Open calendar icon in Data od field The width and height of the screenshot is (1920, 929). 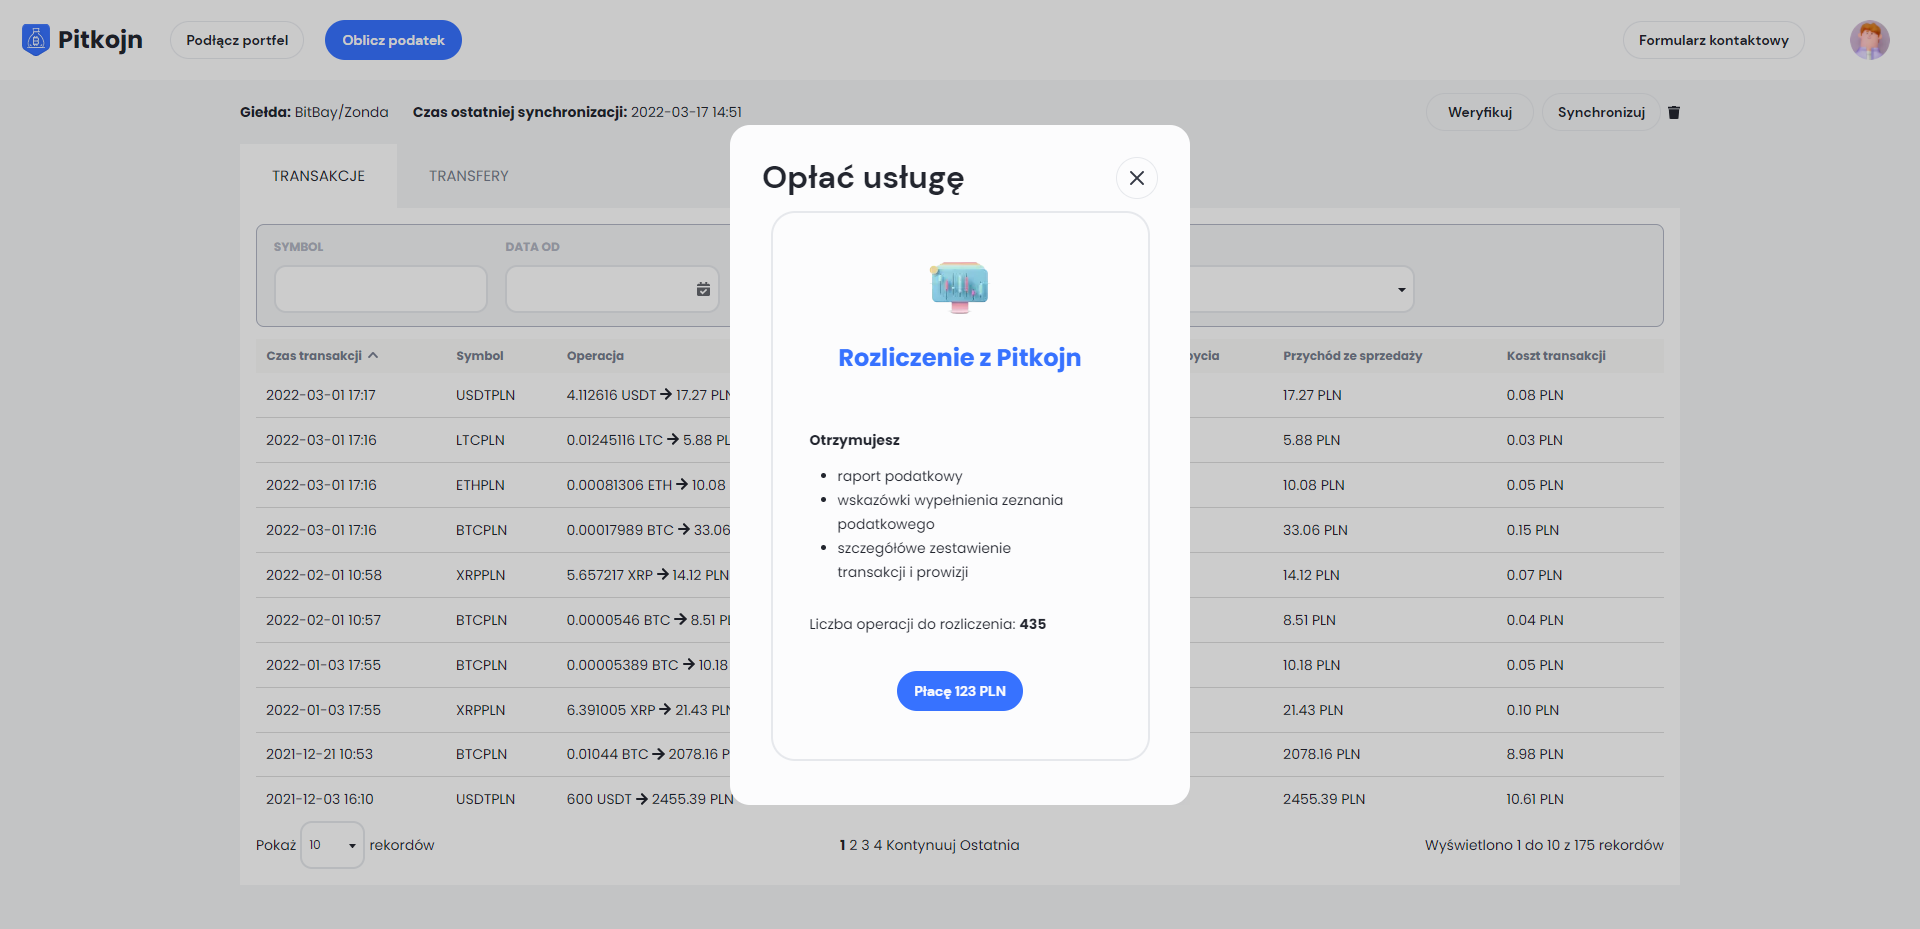(703, 289)
